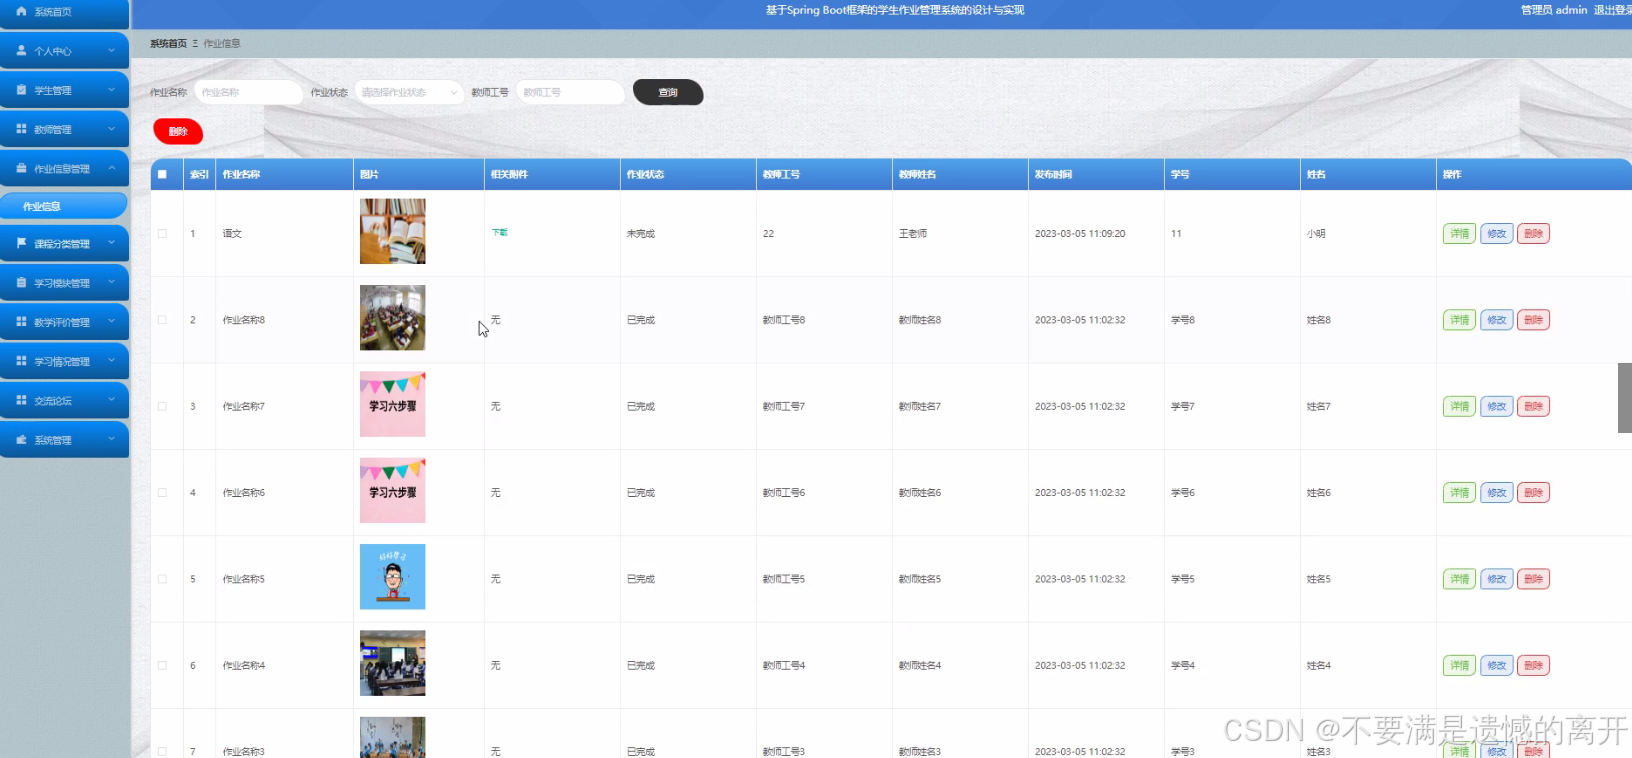The width and height of the screenshot is (1632, 758).
Task: Click the black 查询 search button
Action: (668, 92)
